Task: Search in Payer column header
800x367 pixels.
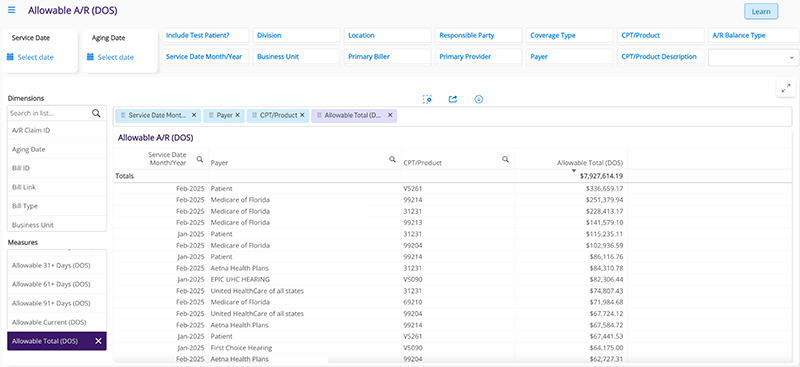Action: tap(392, 159)
